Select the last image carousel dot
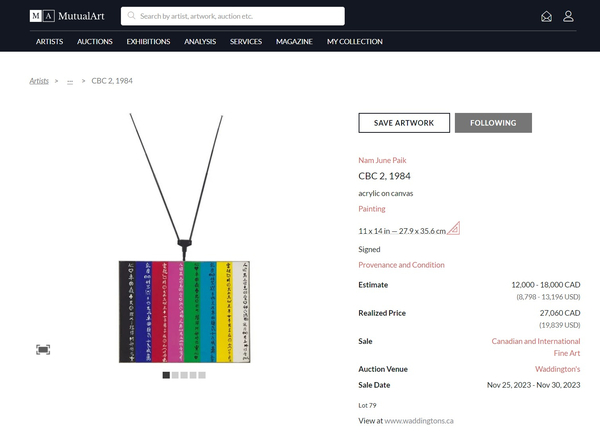 coord(202,375)
